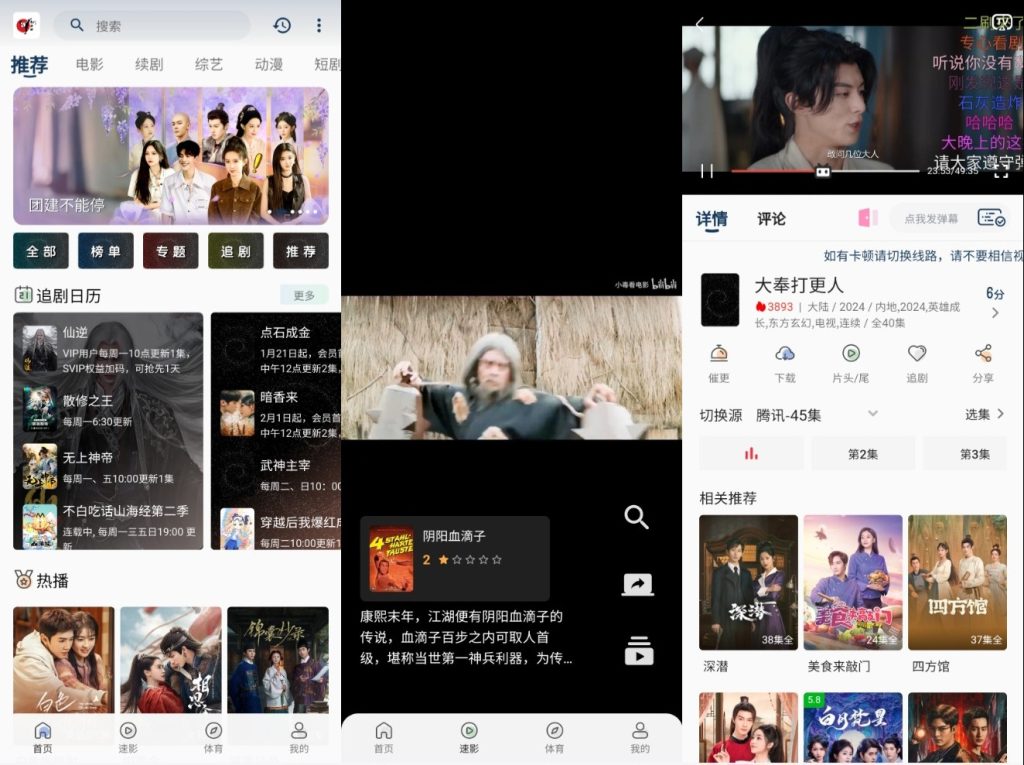
Task: Switch to the 动漫 tab
Action: 268,64
